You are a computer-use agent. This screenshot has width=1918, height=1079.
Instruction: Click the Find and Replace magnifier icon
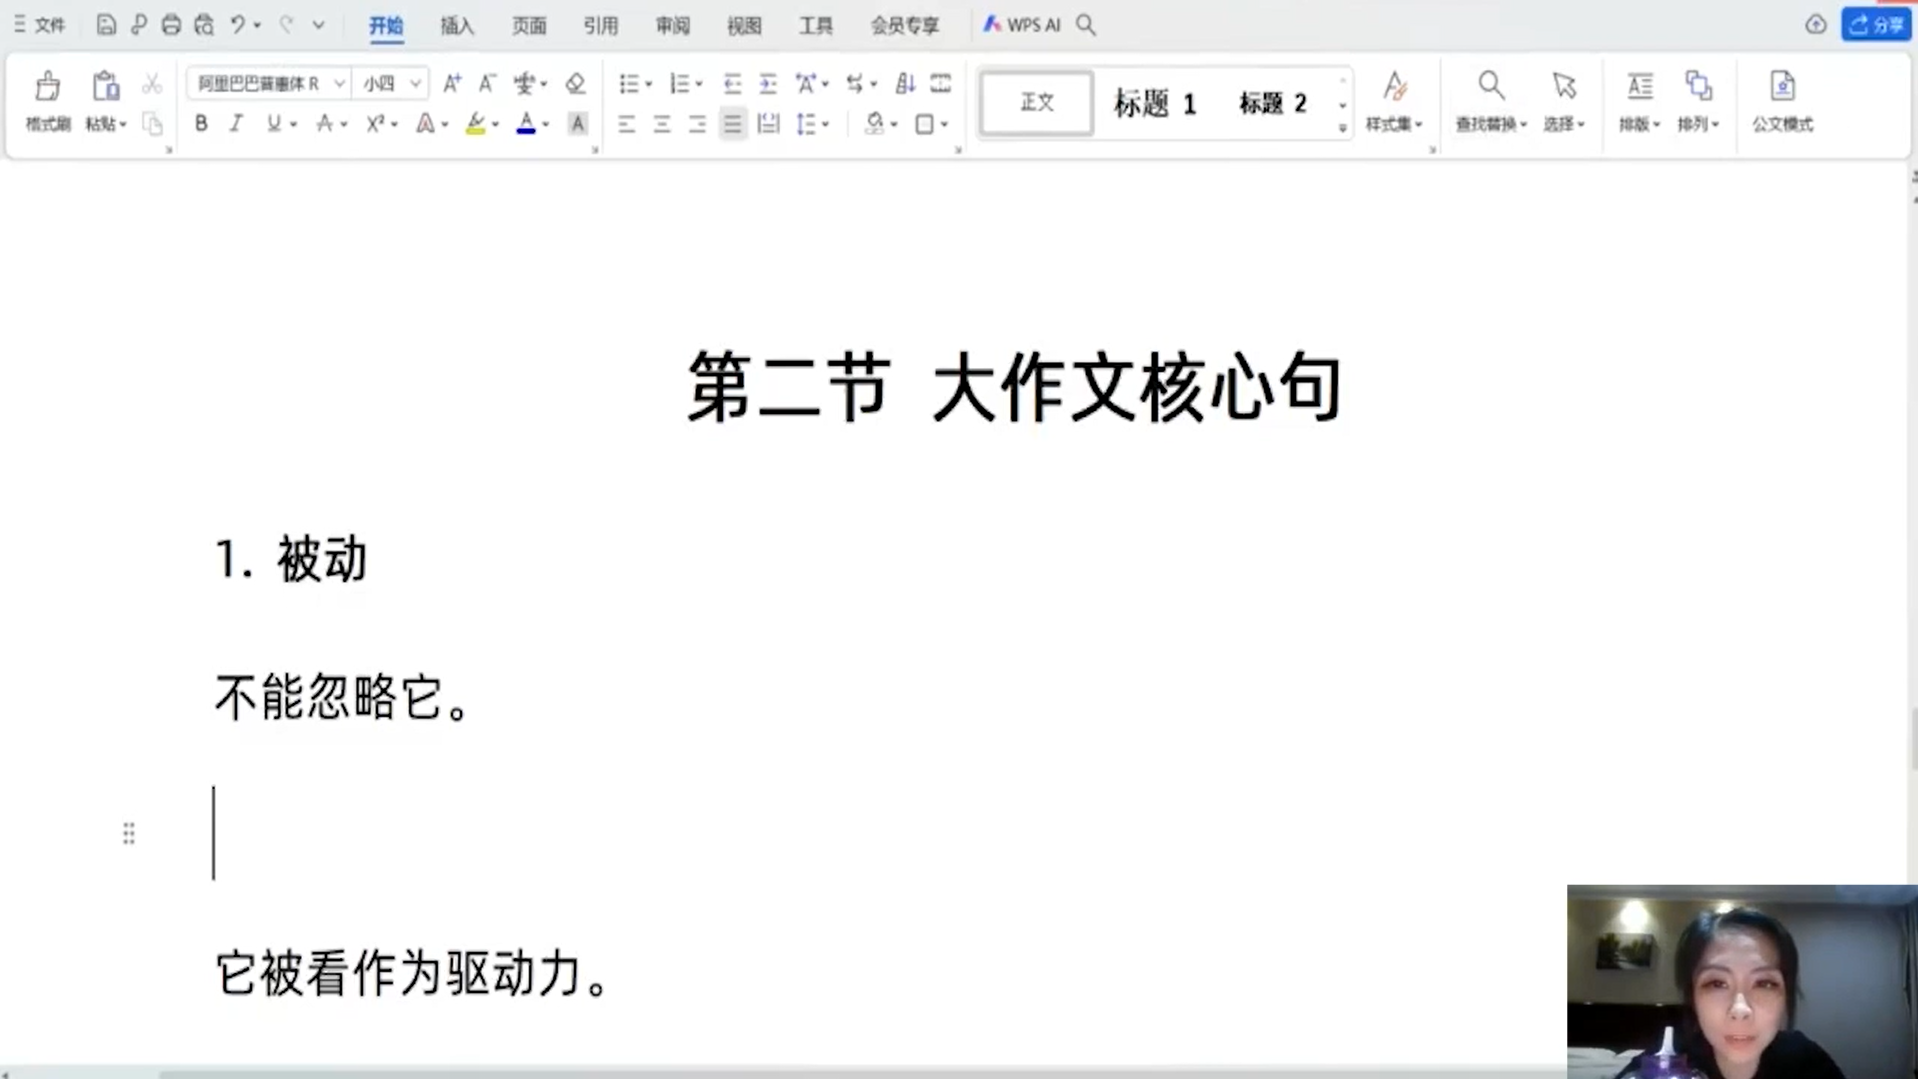(x=1490, y=87)
